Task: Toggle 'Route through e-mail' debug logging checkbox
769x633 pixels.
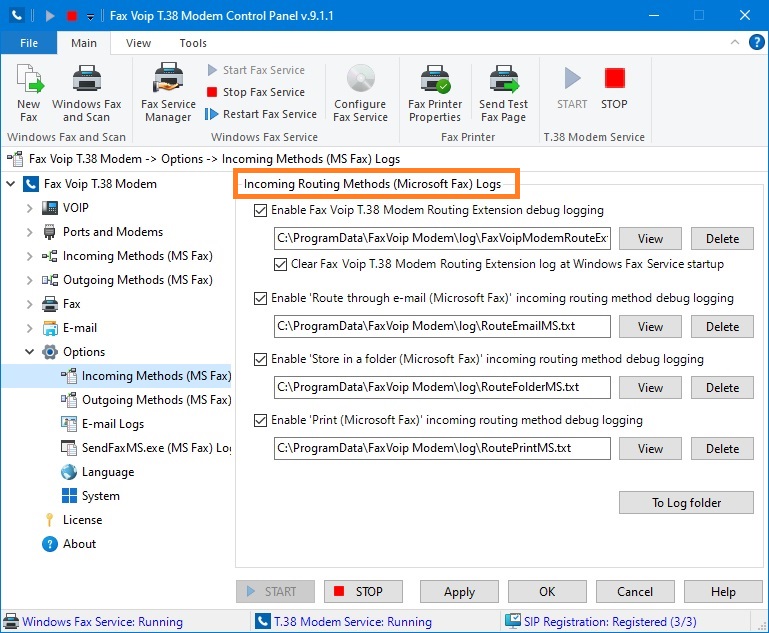Action: (x=260, y=299)
